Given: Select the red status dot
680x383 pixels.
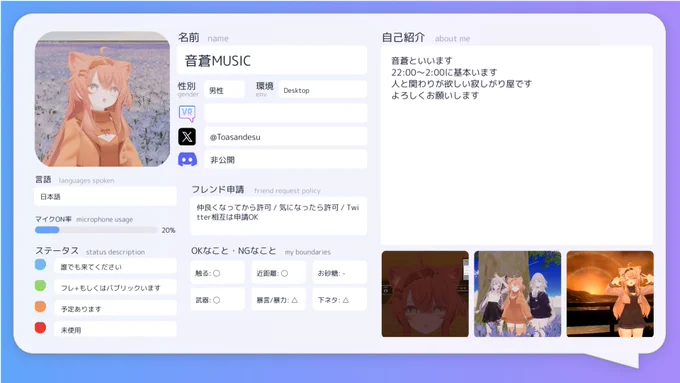Looking at the screenshot, I should pyautogui.click(x=40, y=327).
